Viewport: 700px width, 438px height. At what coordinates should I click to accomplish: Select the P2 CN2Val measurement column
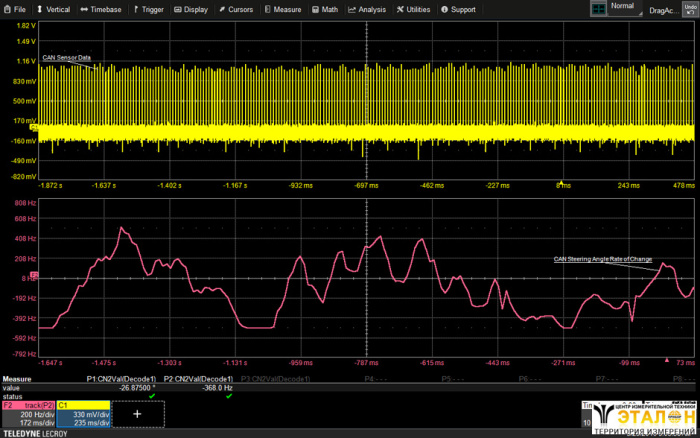click(198, 380)
